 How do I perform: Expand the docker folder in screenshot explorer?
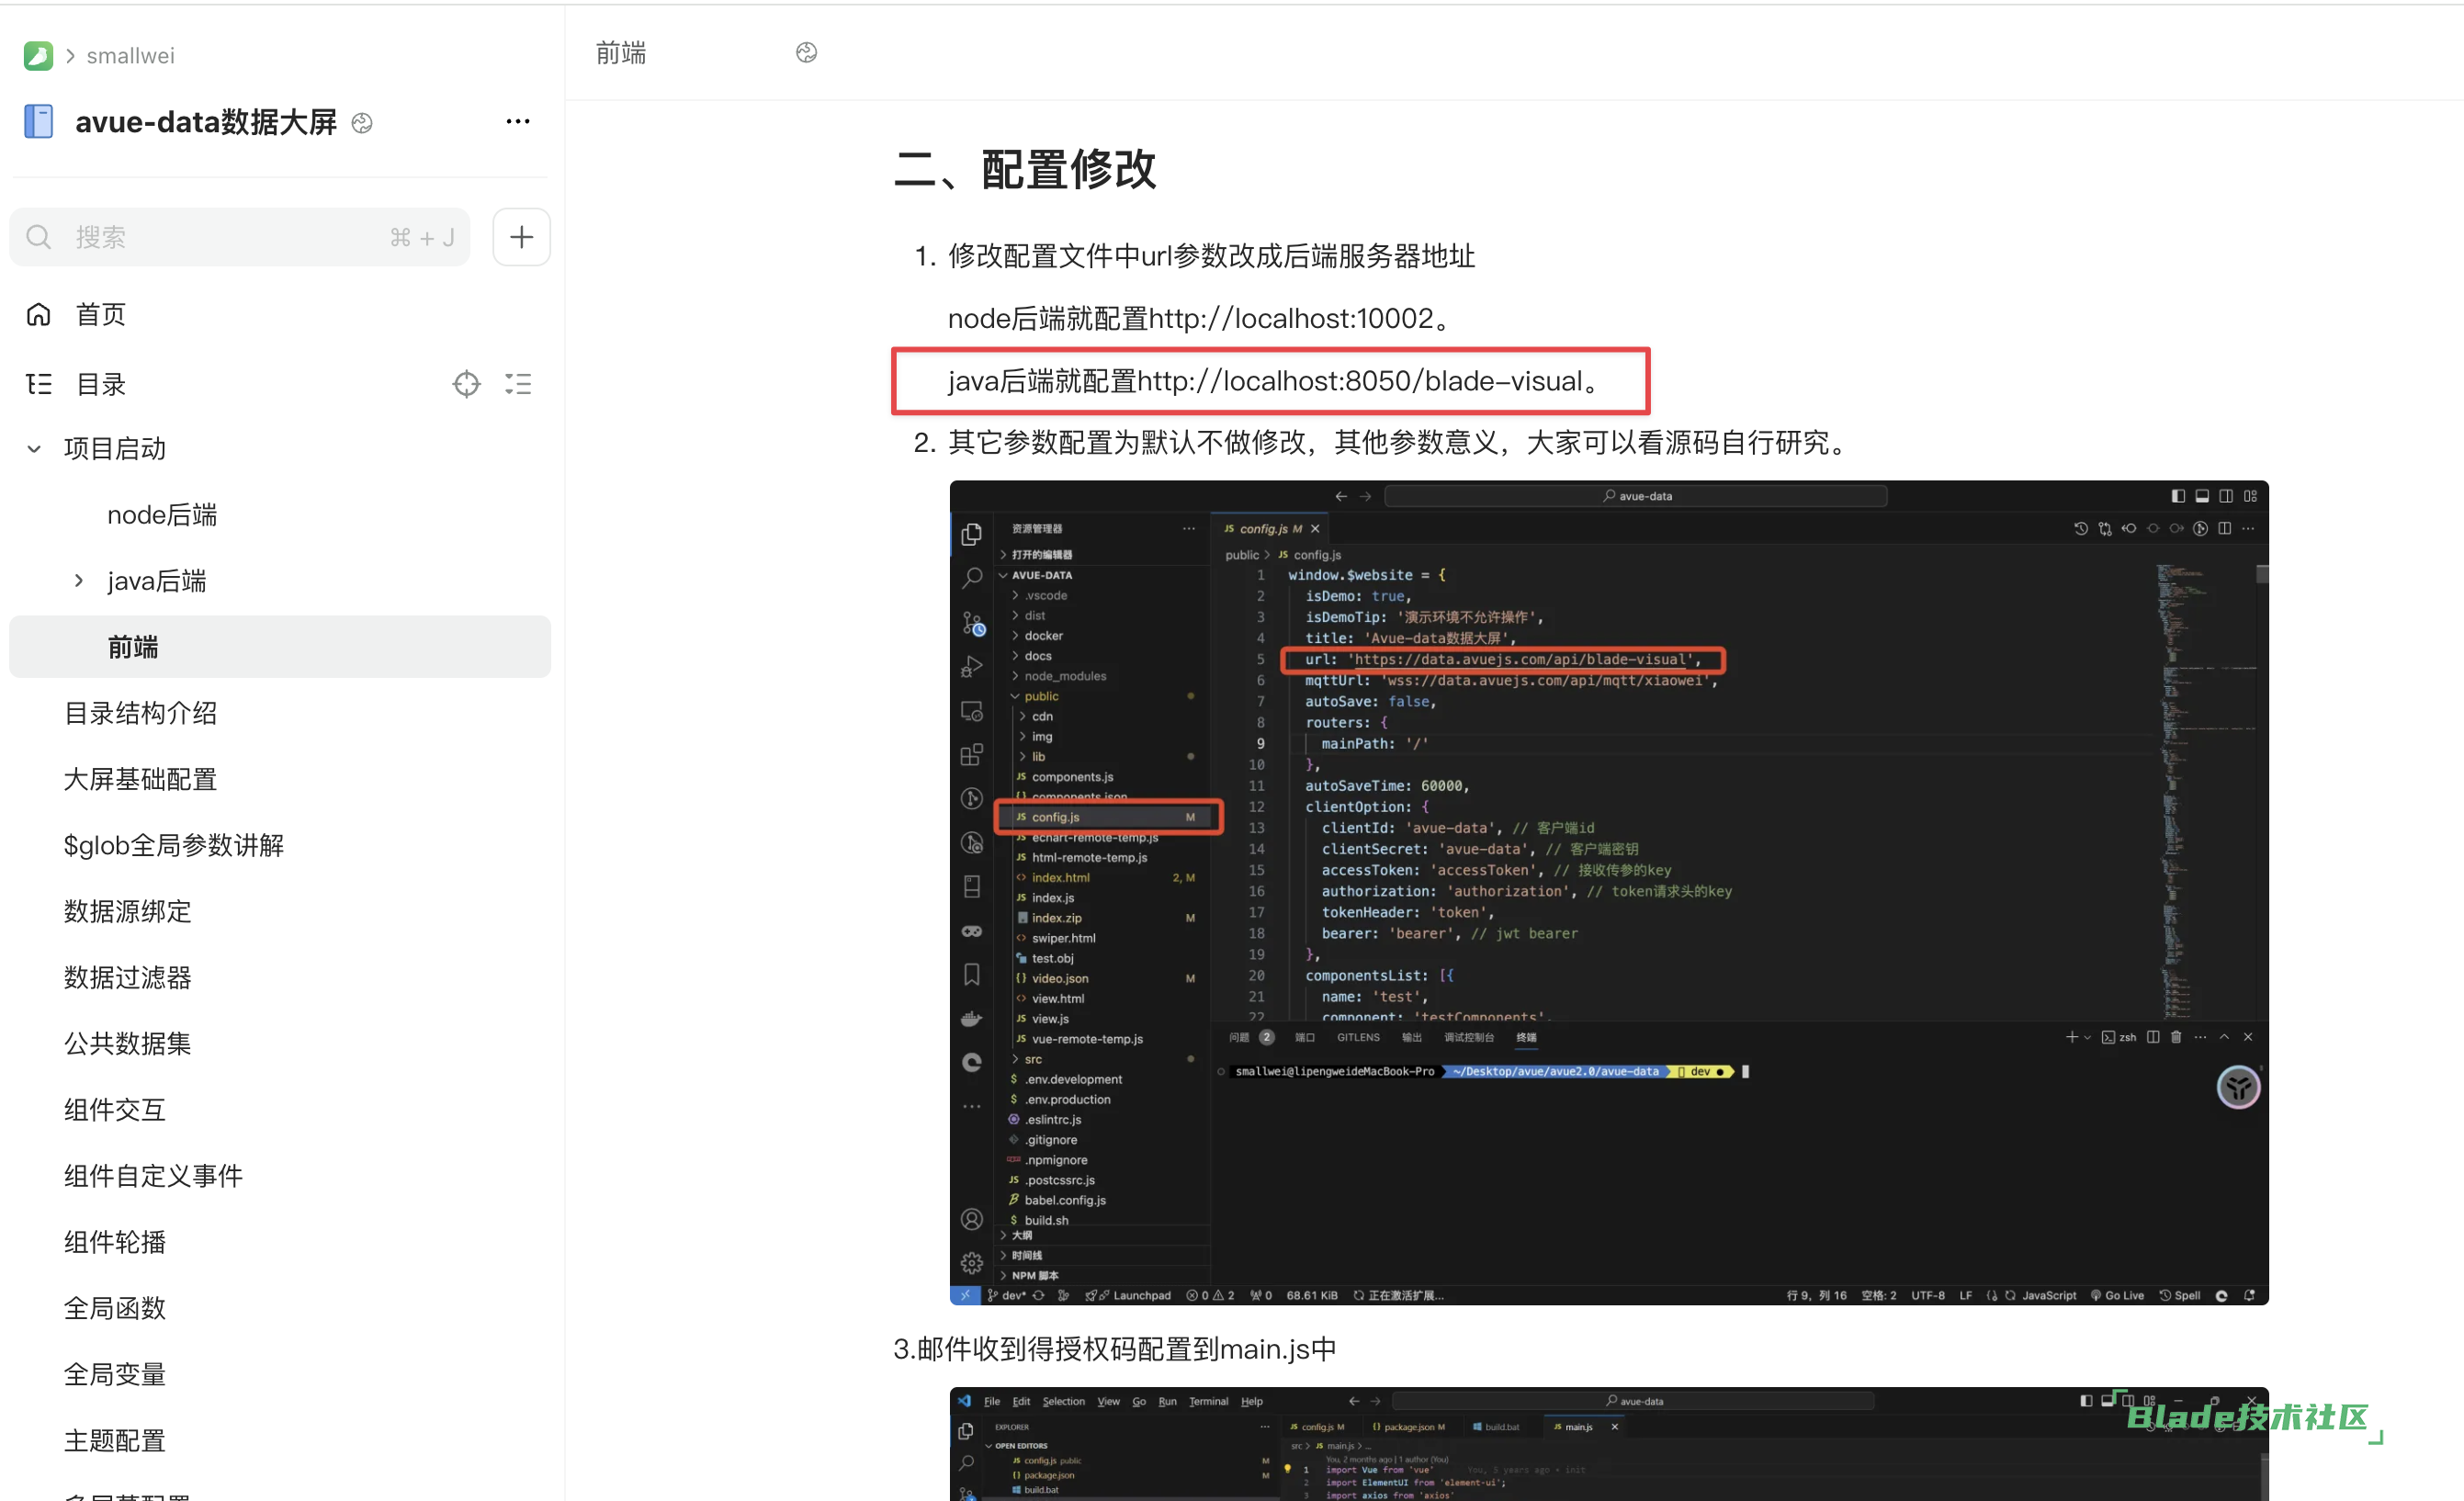(1042, 636)
